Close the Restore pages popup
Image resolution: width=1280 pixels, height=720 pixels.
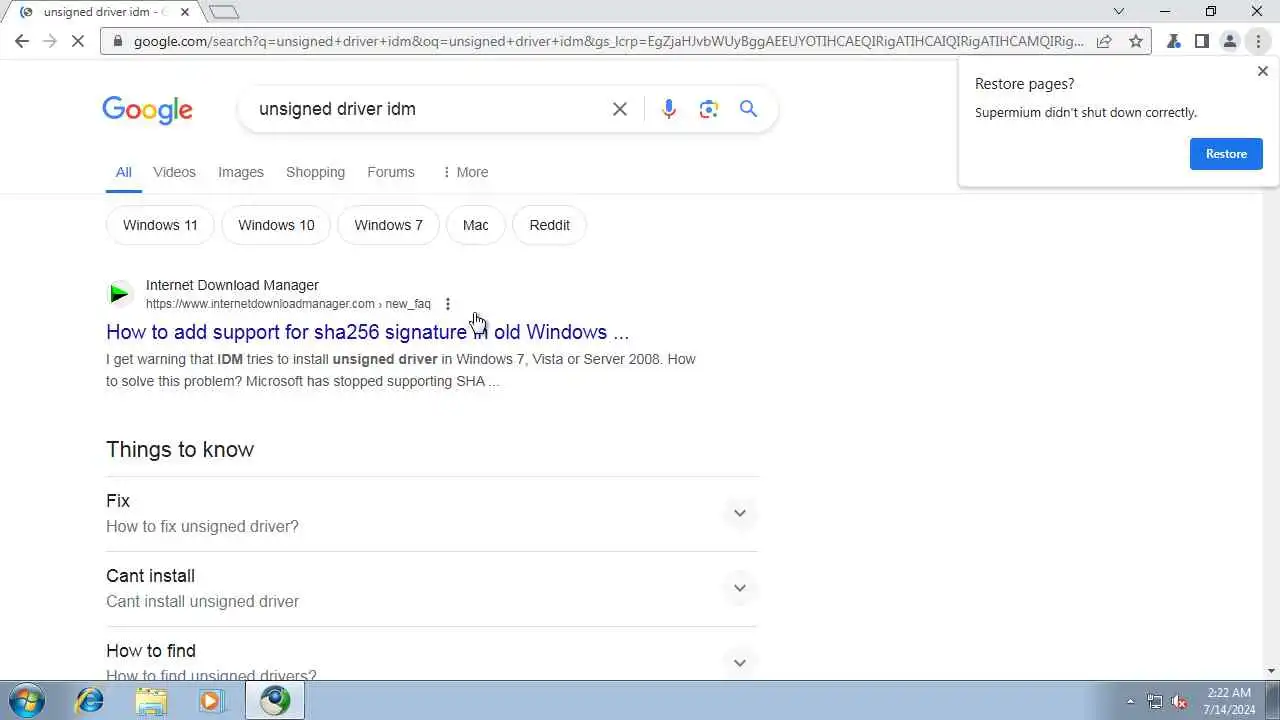point(1262,71)
